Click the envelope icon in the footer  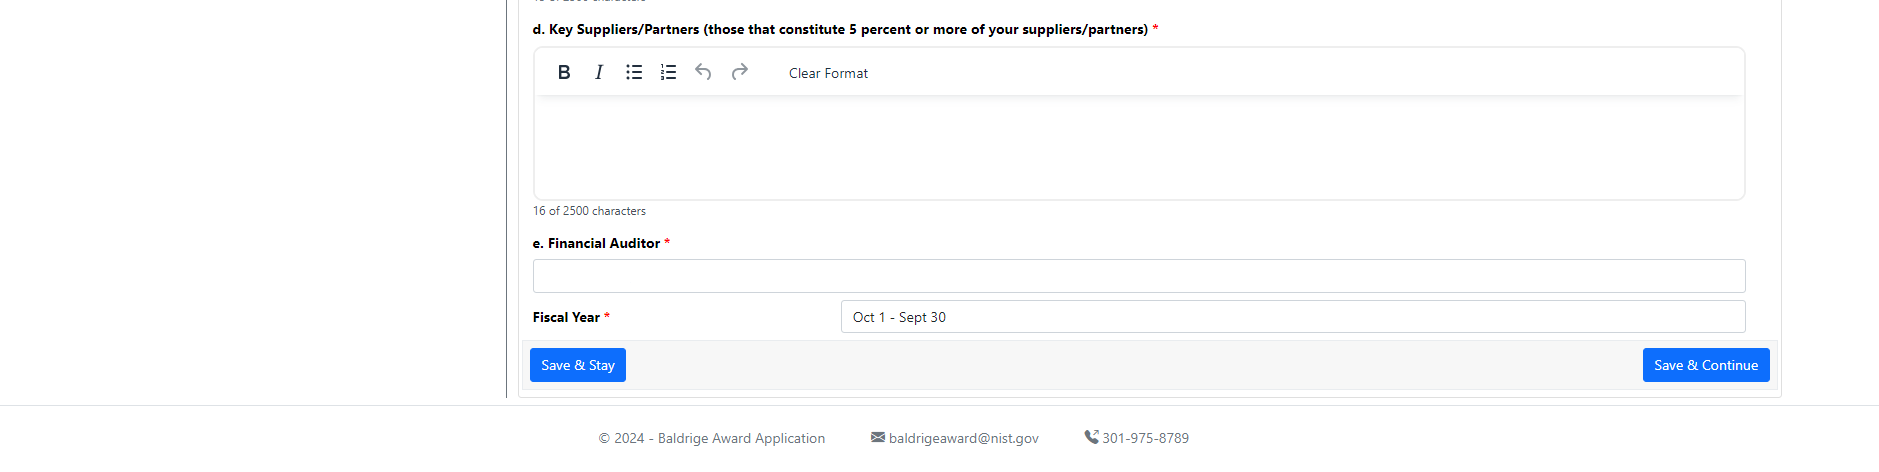[878, 437]
